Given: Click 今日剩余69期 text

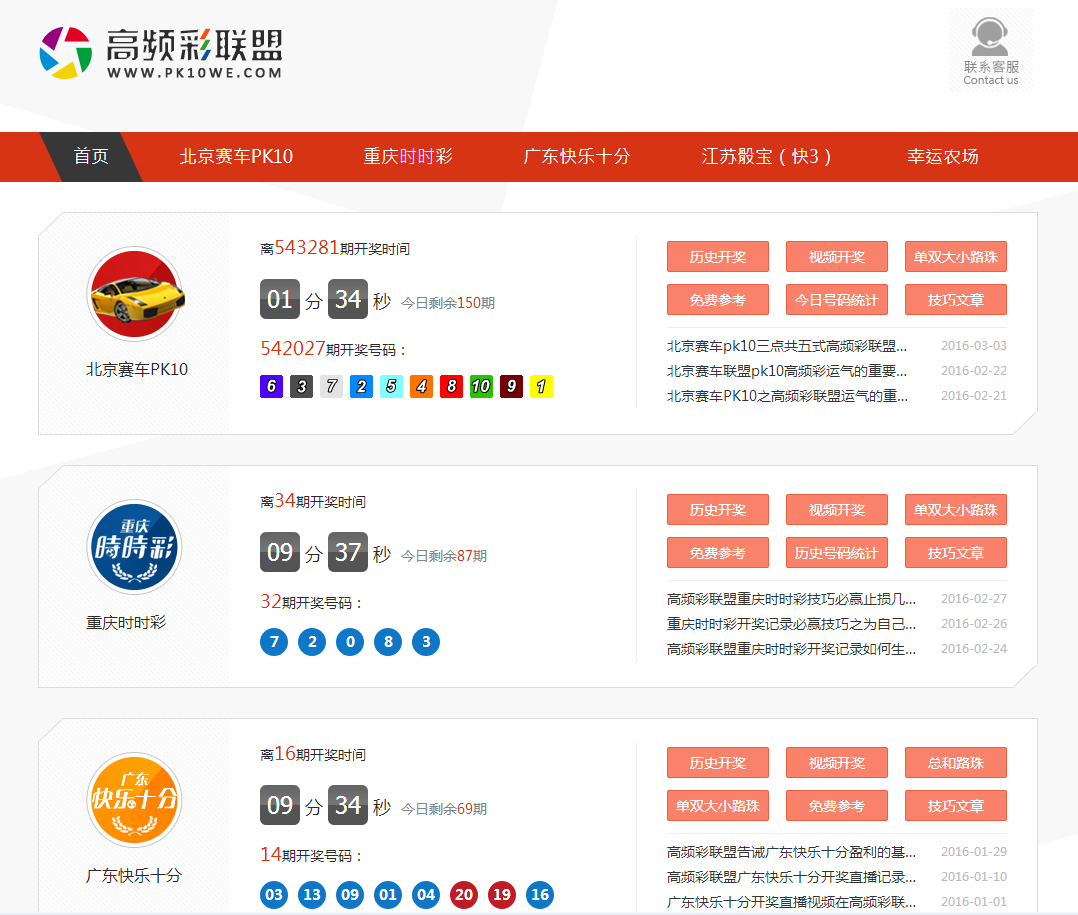Looking at the screenshot, I should click(443, 809).
